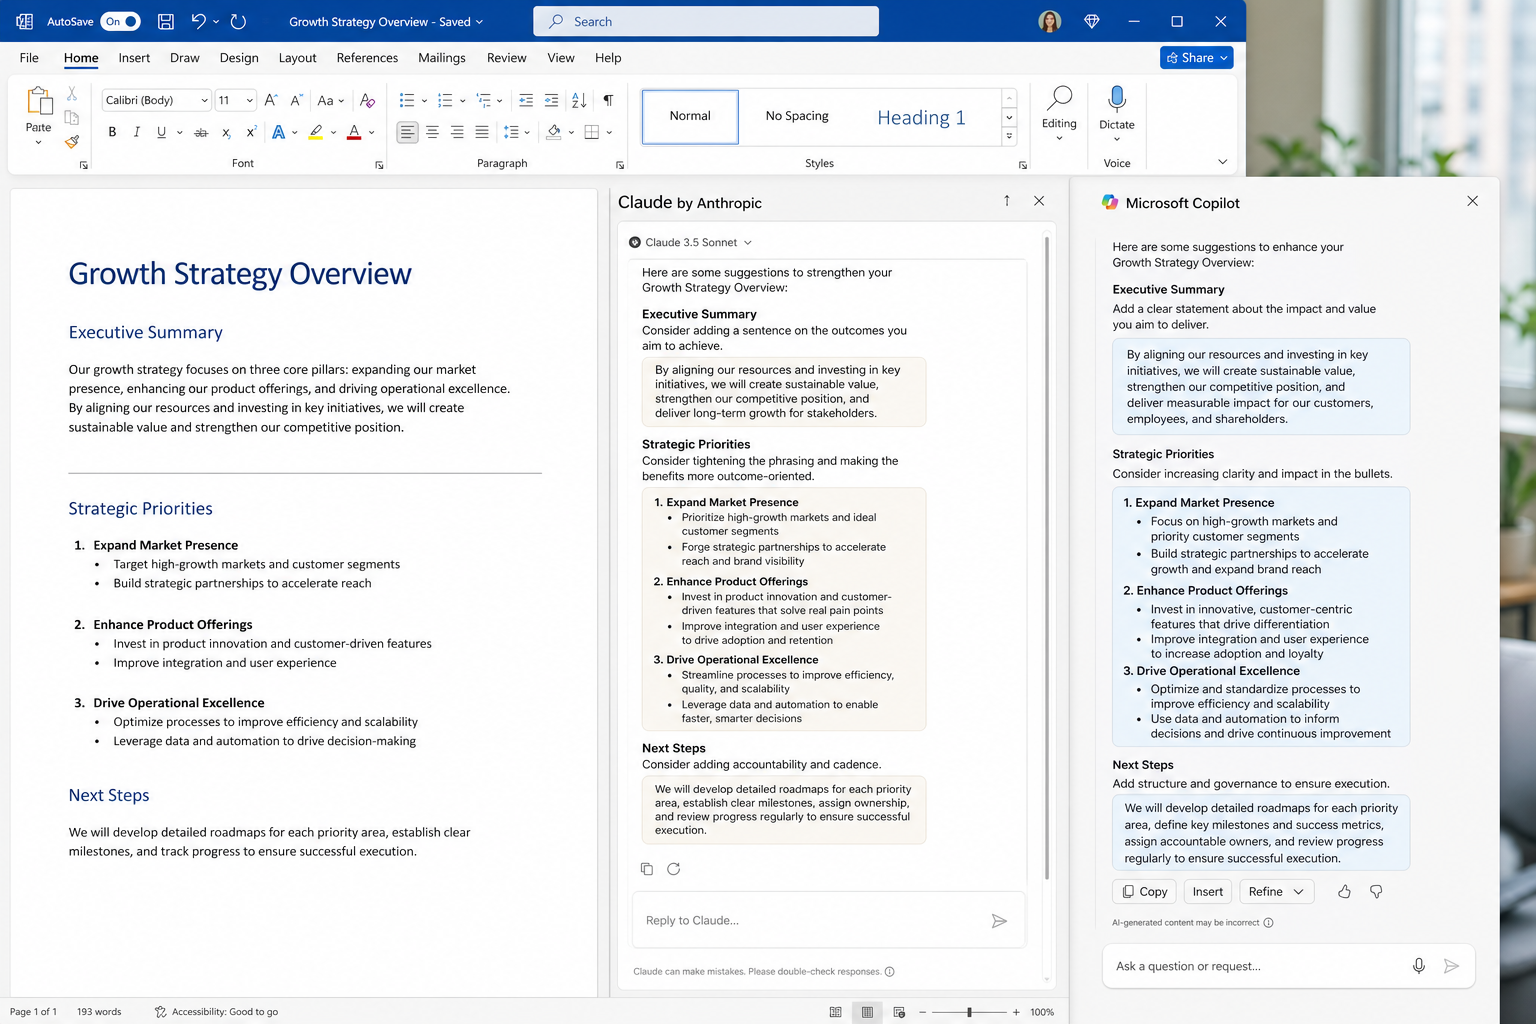Click the microphone in Copilot input
This screenshot has width=1536, height=1024.
point(1418,966)
